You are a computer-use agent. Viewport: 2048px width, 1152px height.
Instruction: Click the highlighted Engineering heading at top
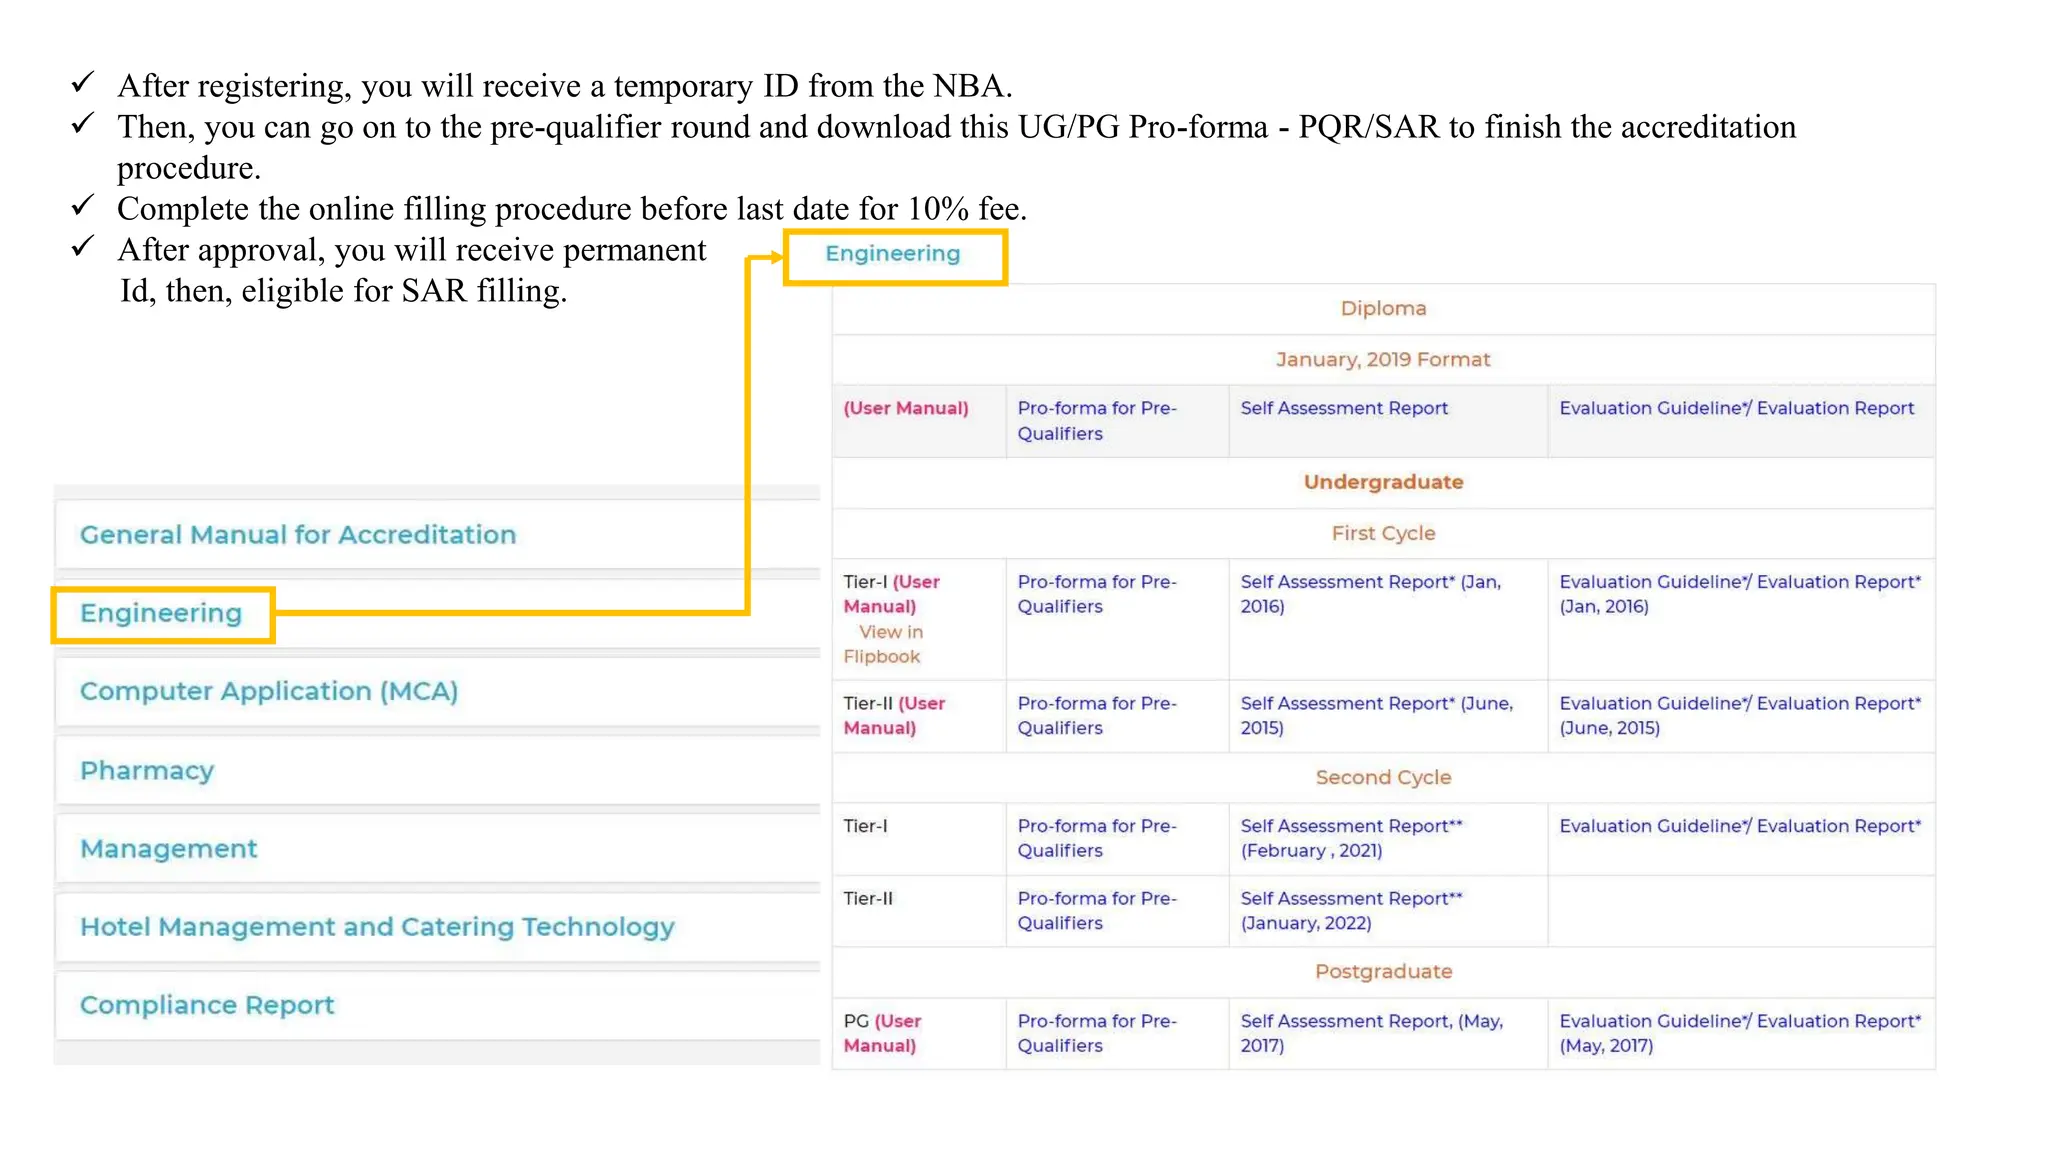coord(892,254)
